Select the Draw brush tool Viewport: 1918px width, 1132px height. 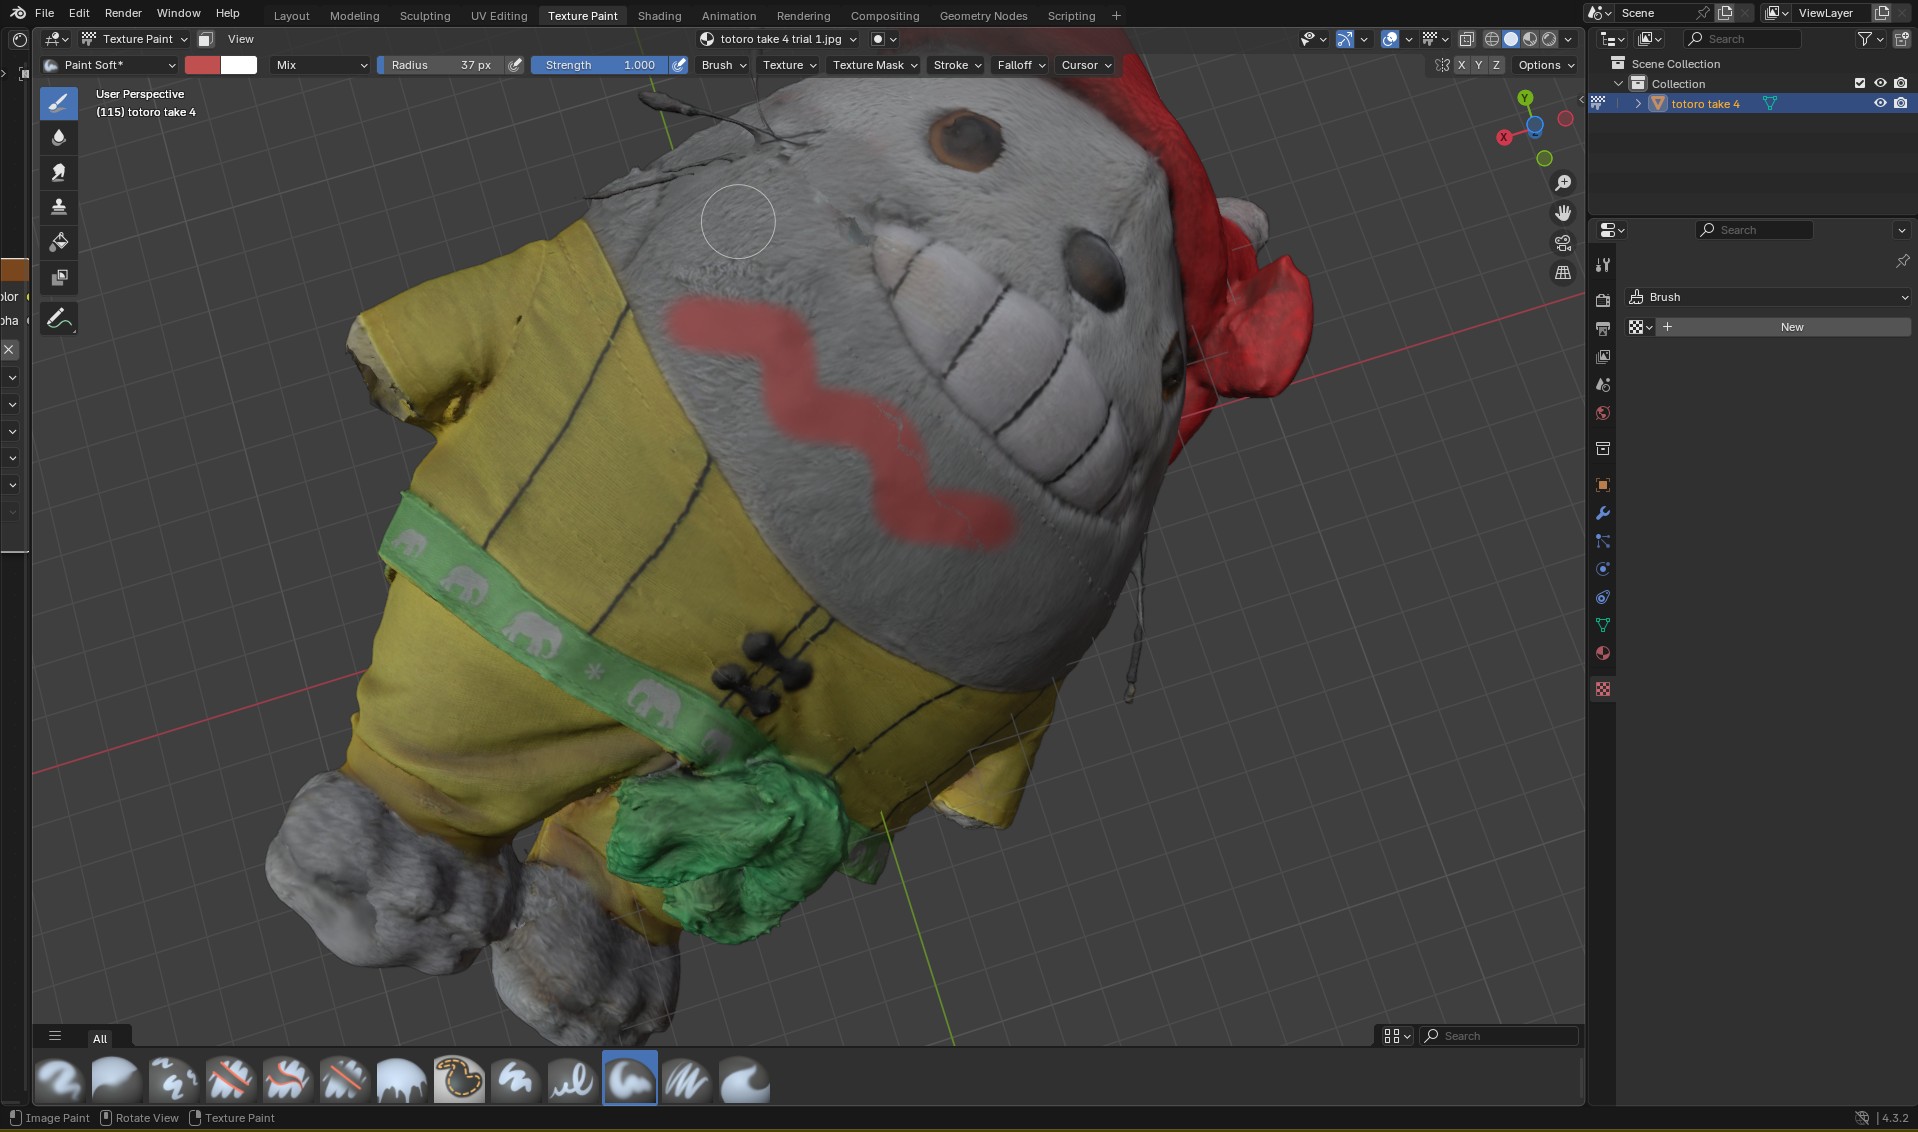[x=59, y=103]
